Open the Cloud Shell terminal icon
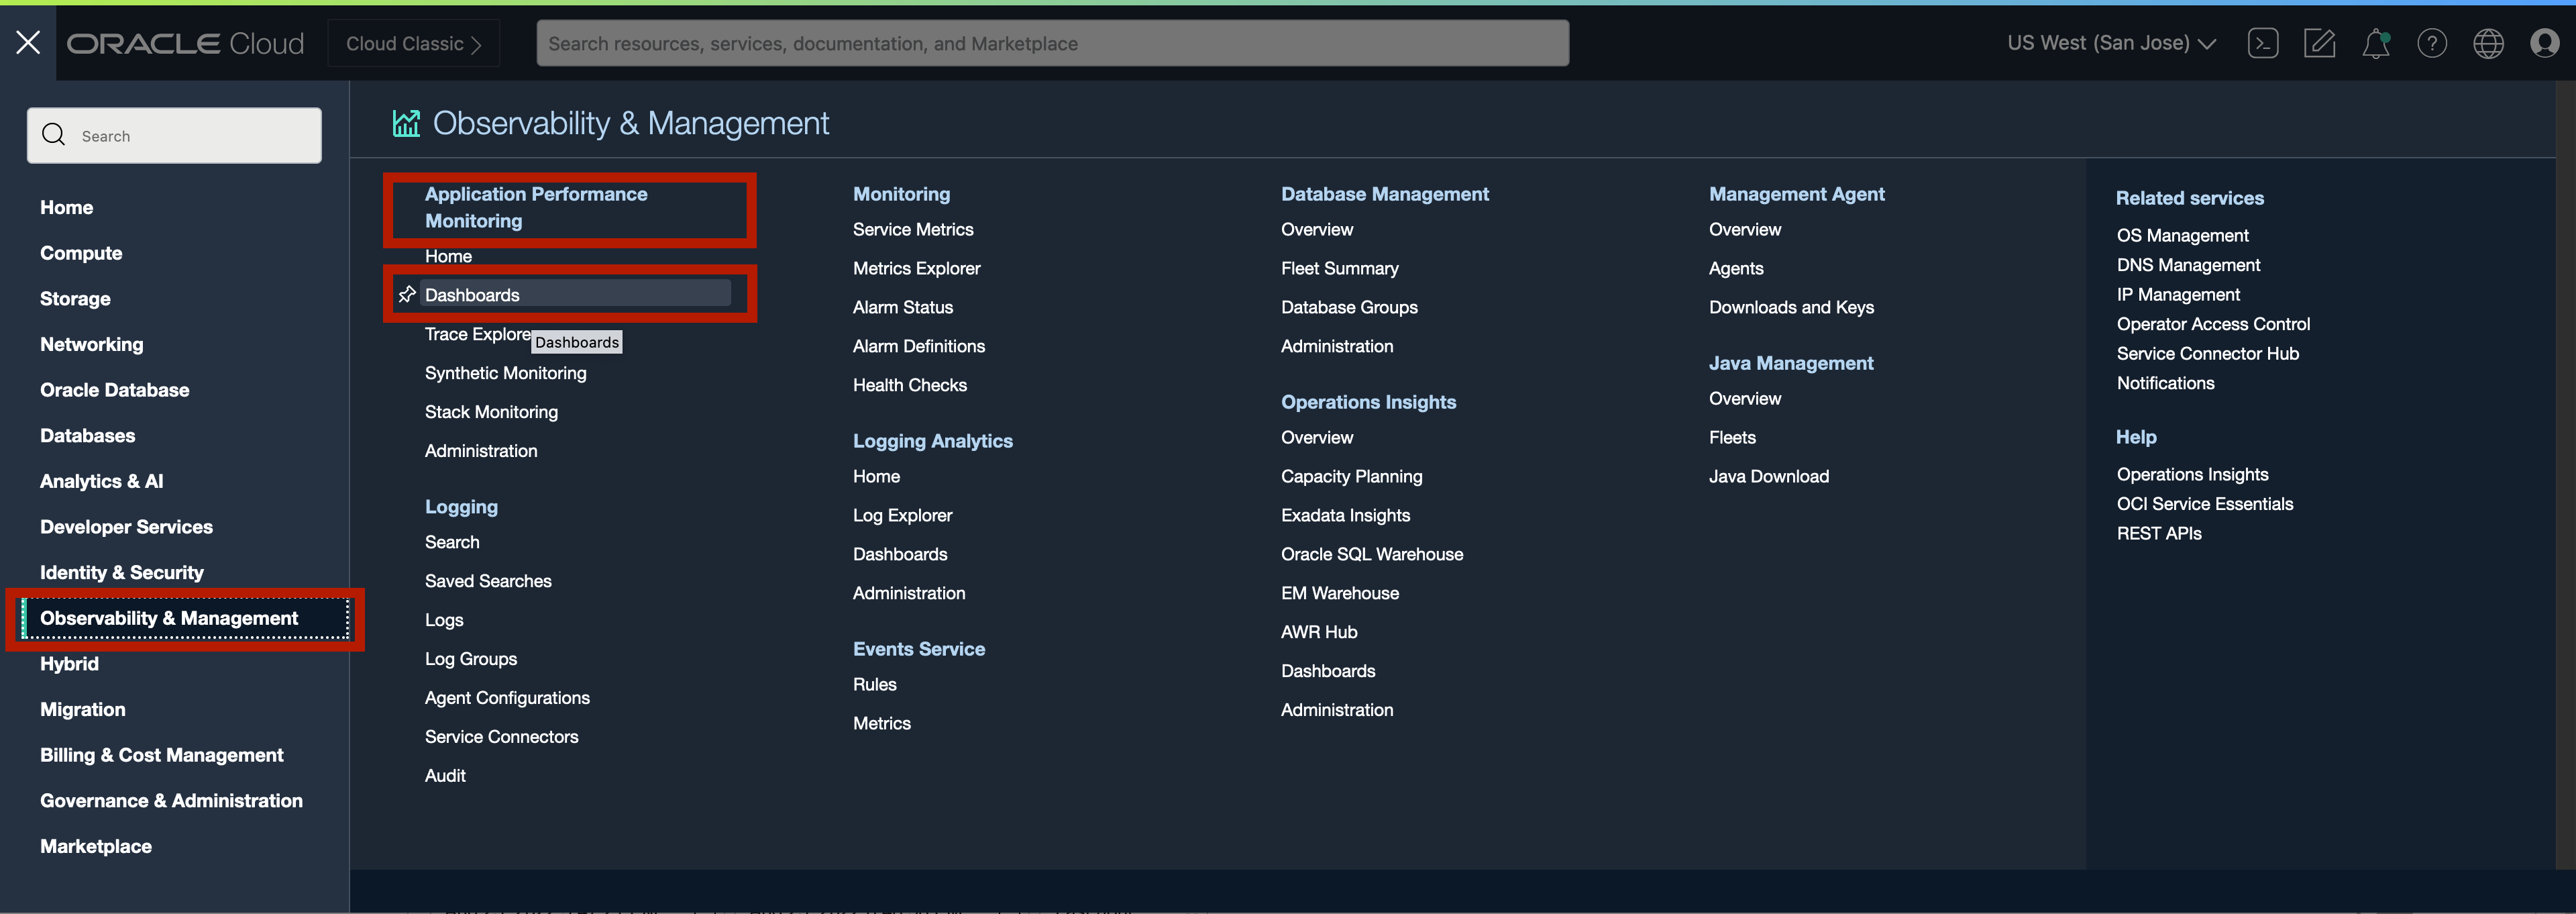This screenshot has height=914, width=2576. click(x=2264, y=43)
